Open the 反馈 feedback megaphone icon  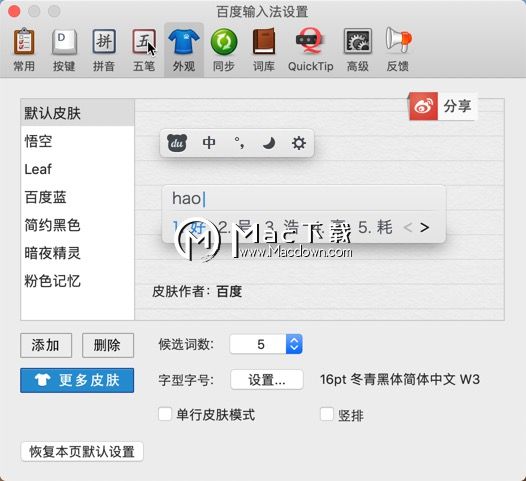tap(398, 50)
